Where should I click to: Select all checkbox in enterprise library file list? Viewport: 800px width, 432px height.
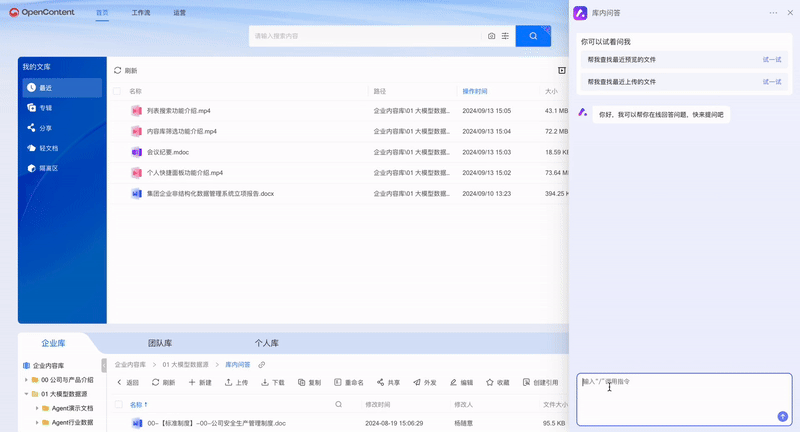[x=119, y=404]
